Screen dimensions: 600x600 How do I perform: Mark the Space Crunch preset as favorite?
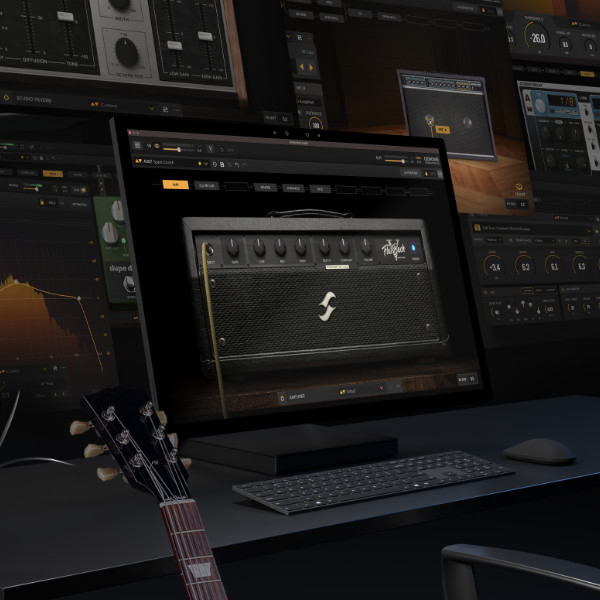coord(199,163)
